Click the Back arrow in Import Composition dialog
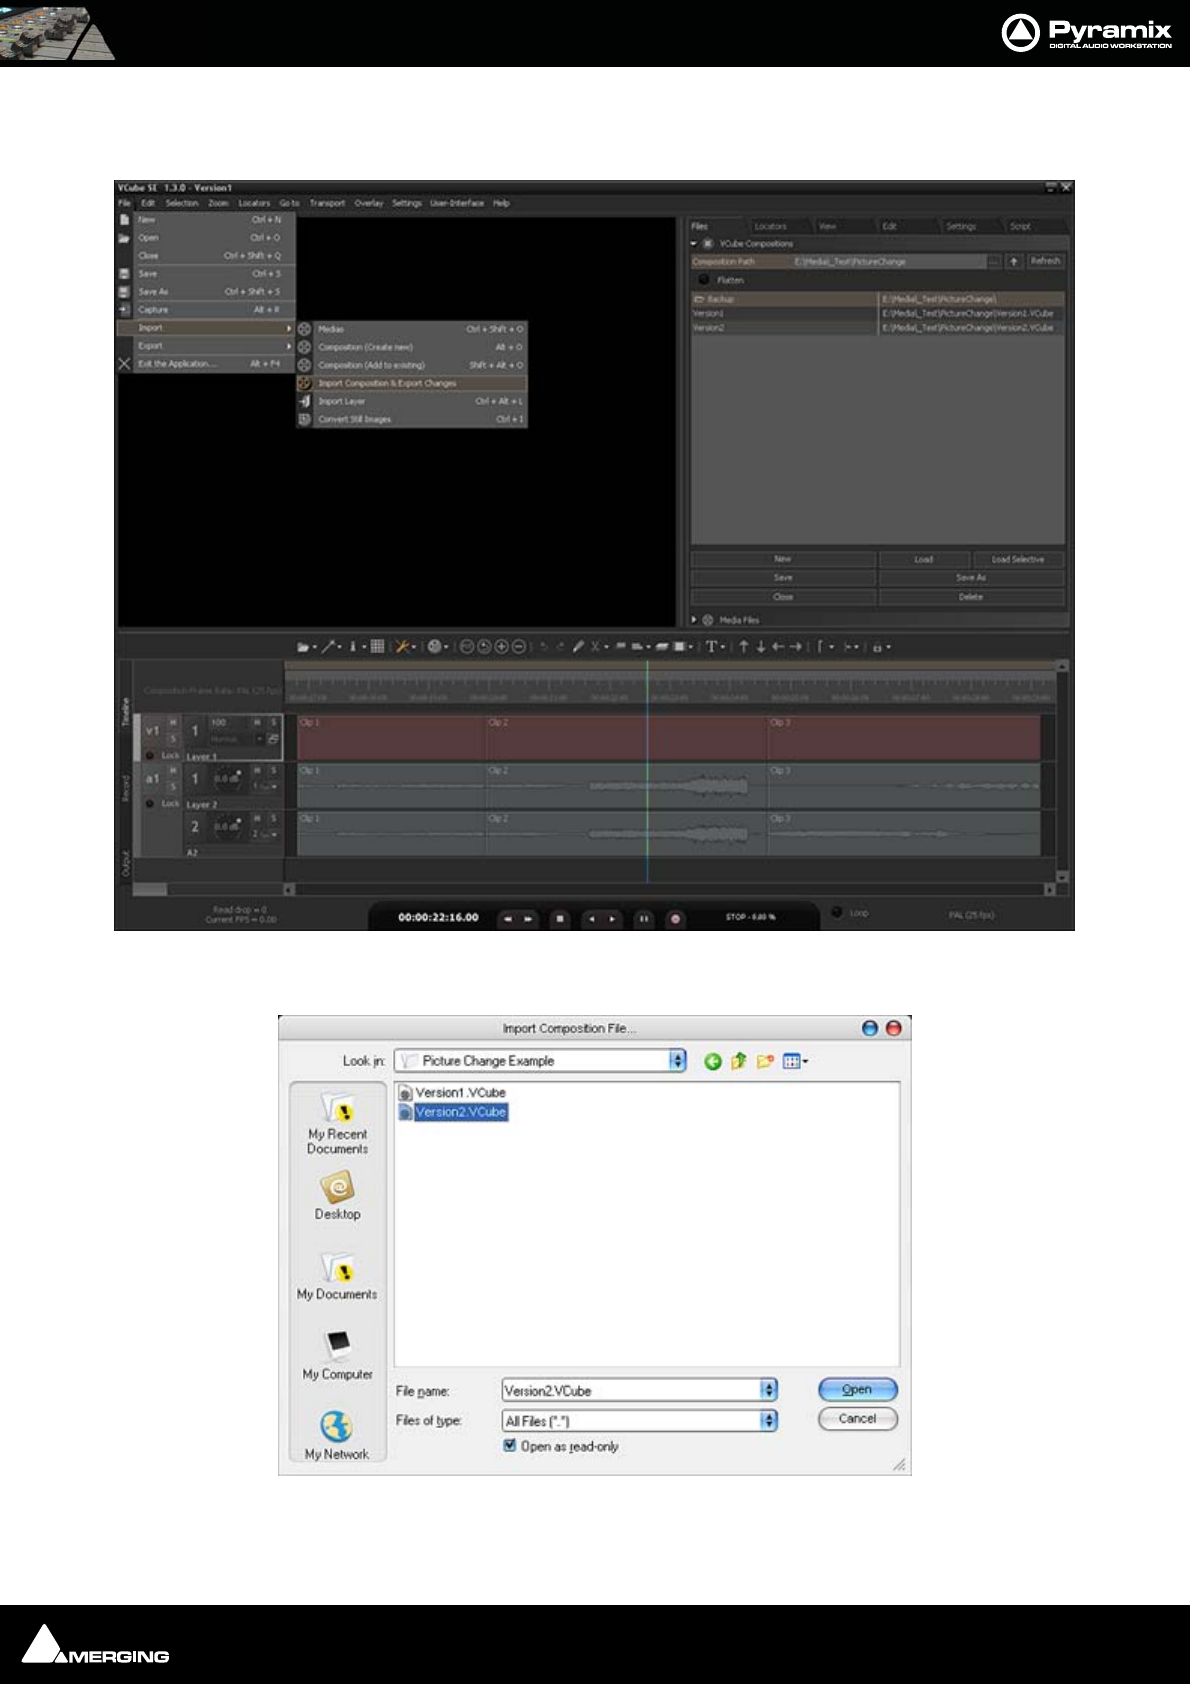This screenshot has width=1190, height=1684. pos(712,1061)
